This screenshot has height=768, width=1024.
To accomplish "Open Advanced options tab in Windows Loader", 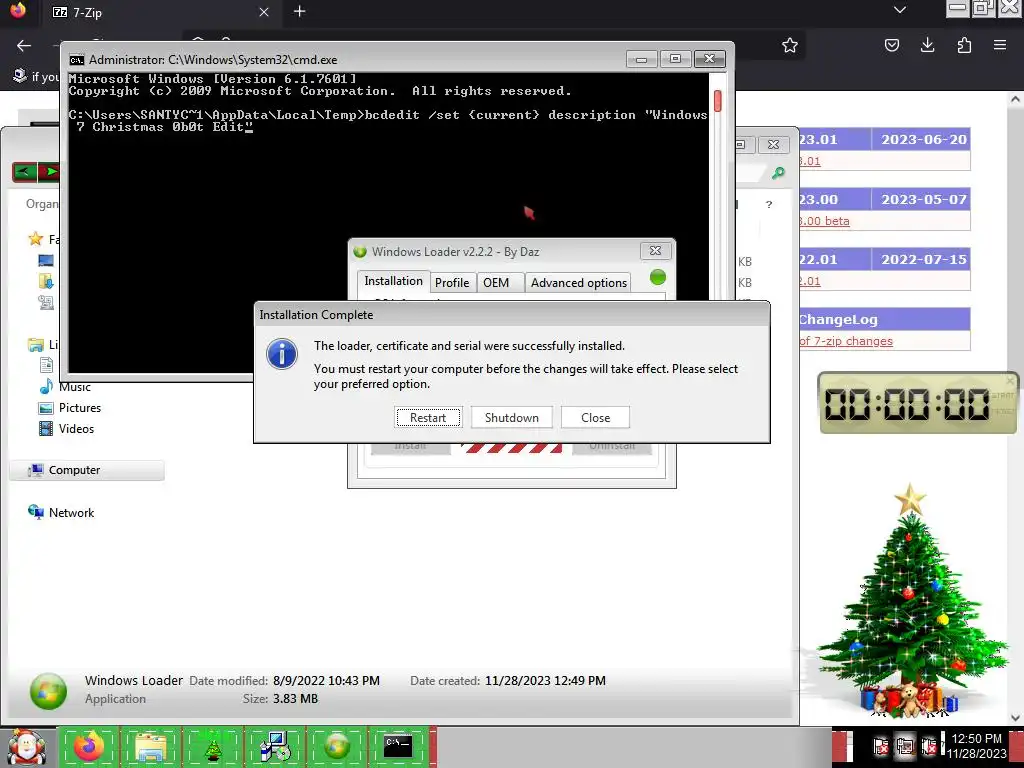I will (578, 282).
